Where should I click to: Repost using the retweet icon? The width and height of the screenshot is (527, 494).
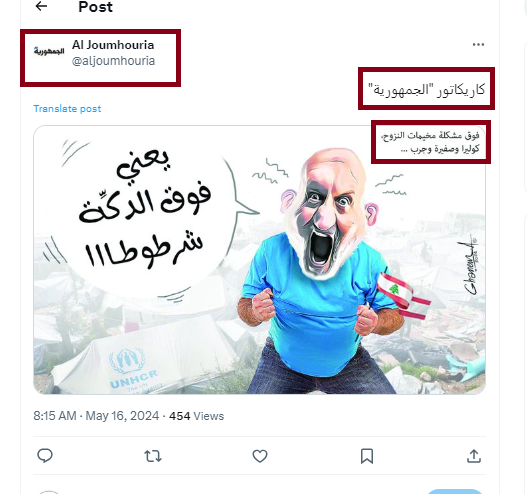153,456
